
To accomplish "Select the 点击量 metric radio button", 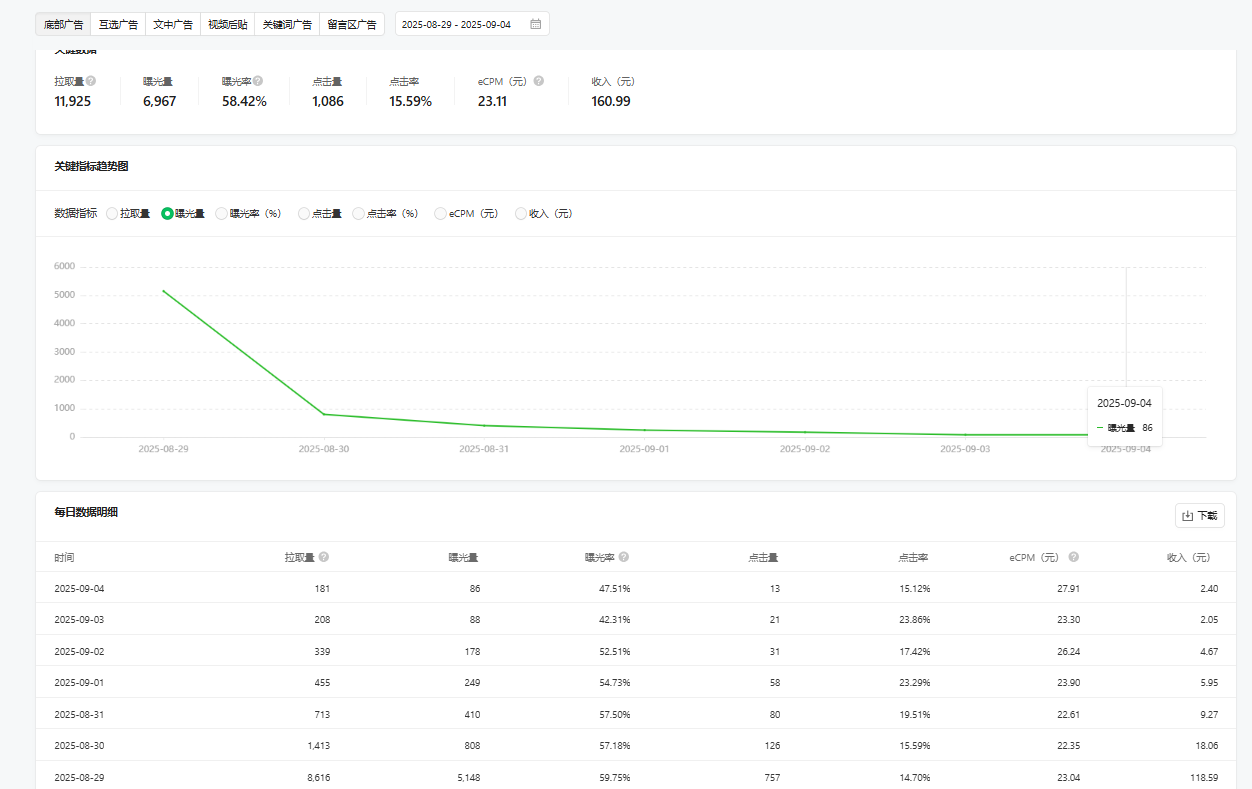I will click(x=304, y=213).
